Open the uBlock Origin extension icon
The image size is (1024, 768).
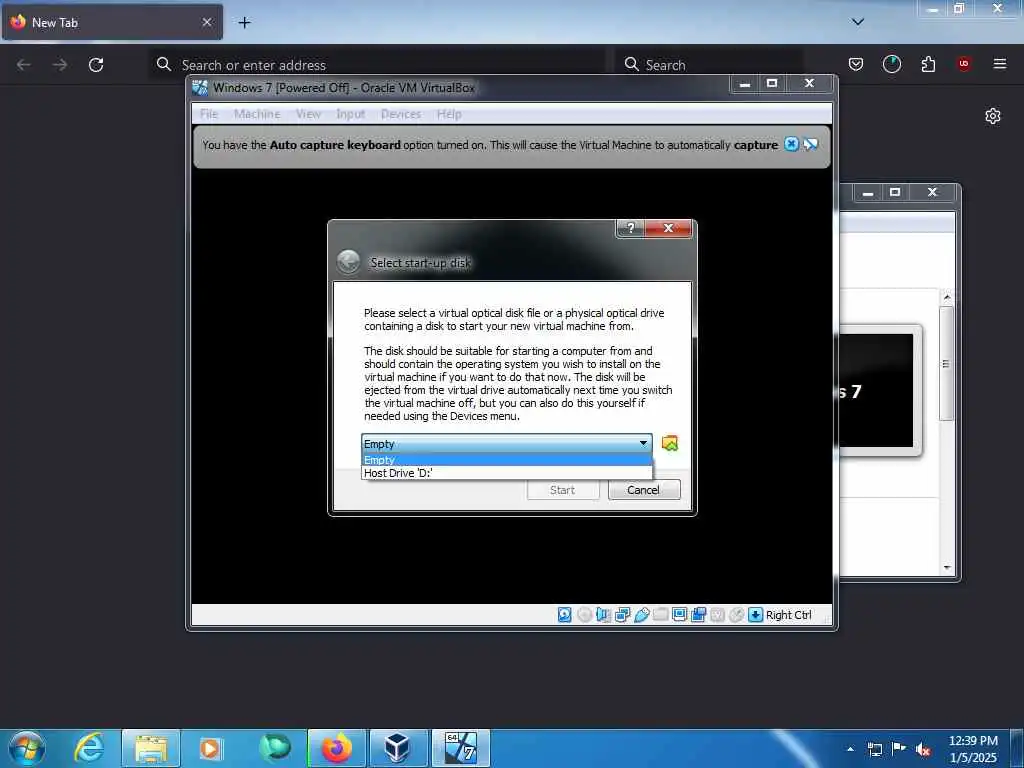(963, 64)
